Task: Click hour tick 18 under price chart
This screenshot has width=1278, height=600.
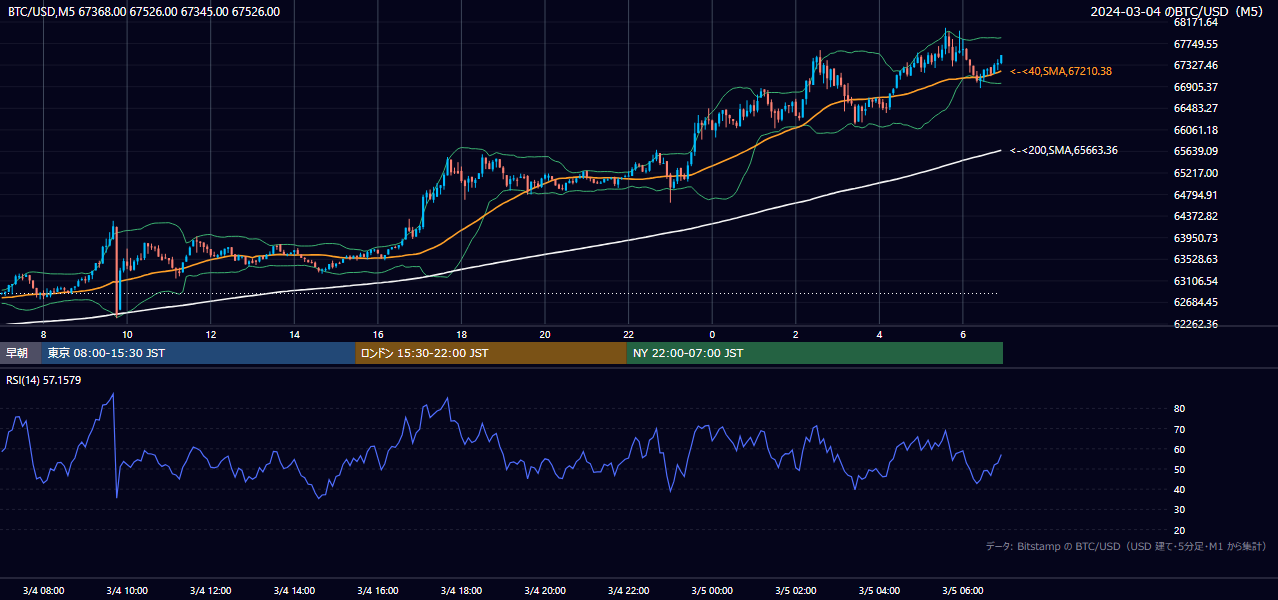Action: 461,334
